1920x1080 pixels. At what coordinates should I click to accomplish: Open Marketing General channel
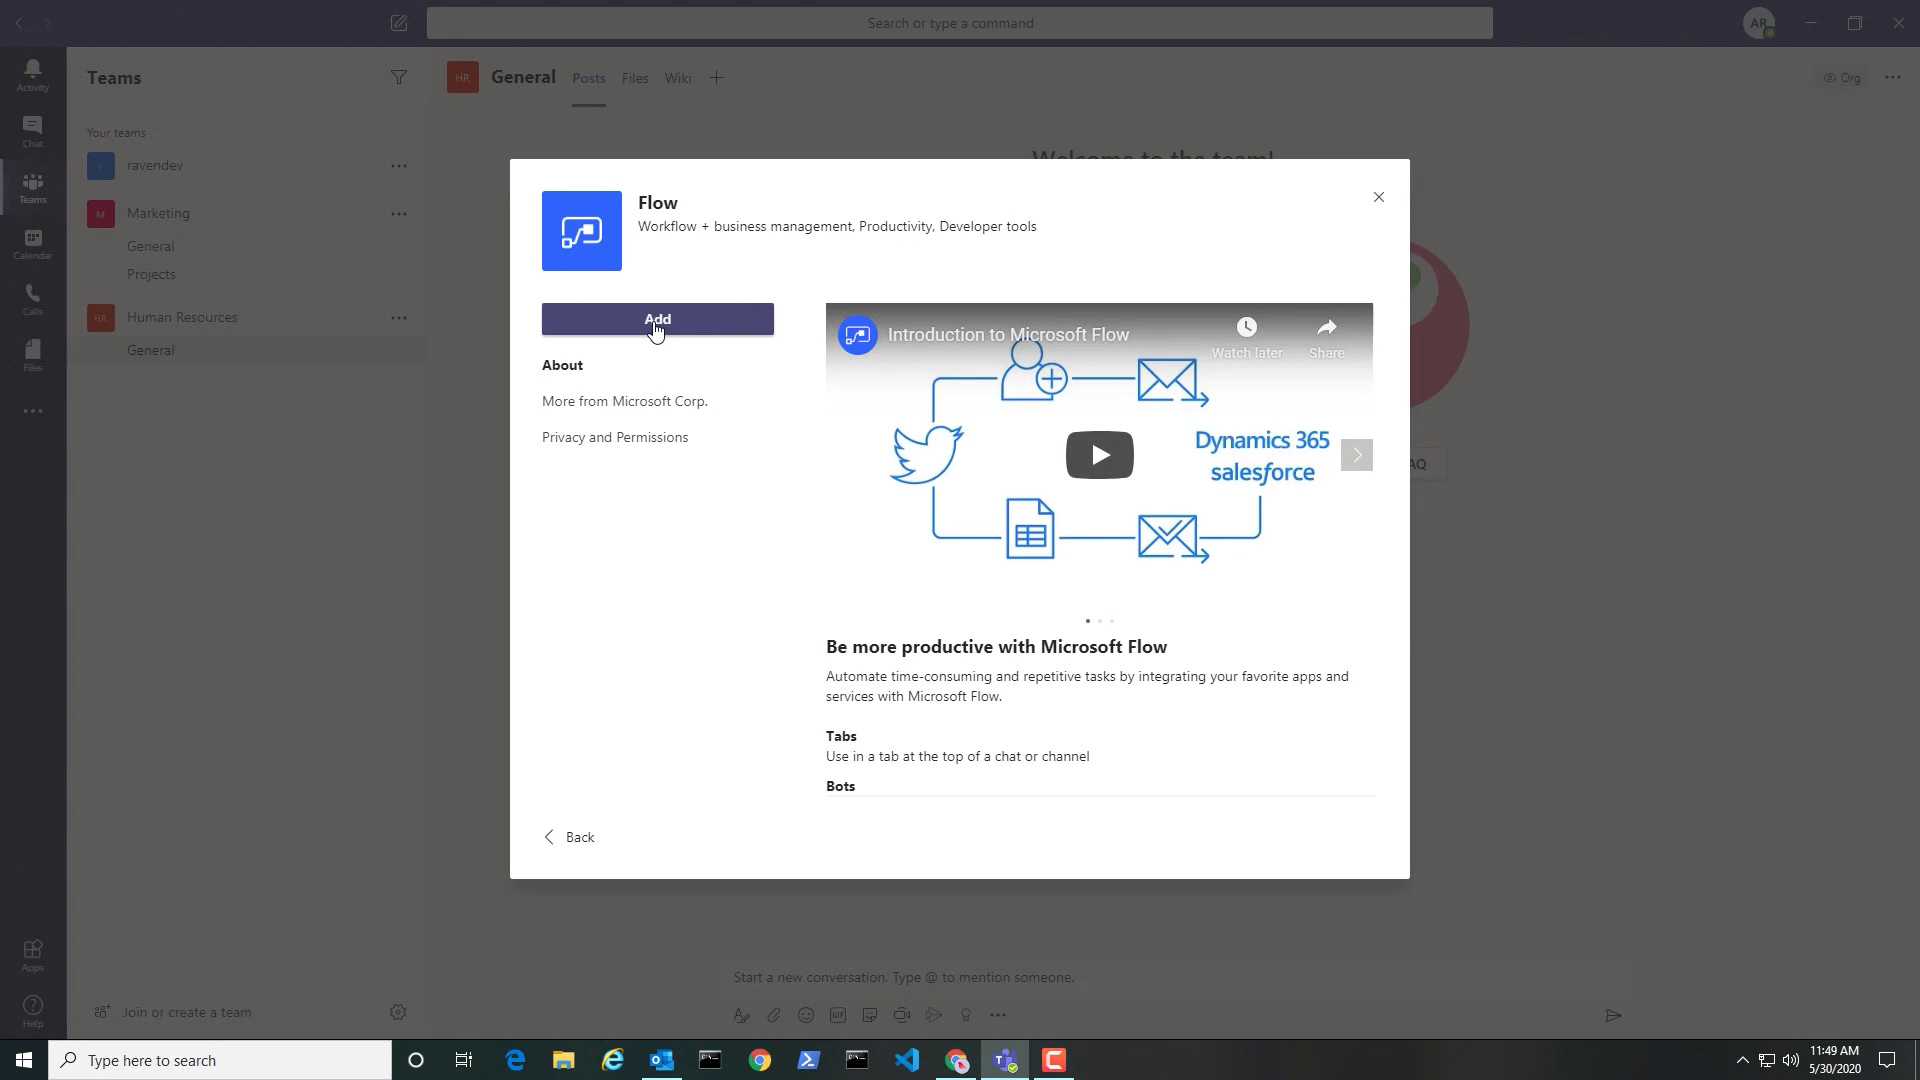[151, 246]
